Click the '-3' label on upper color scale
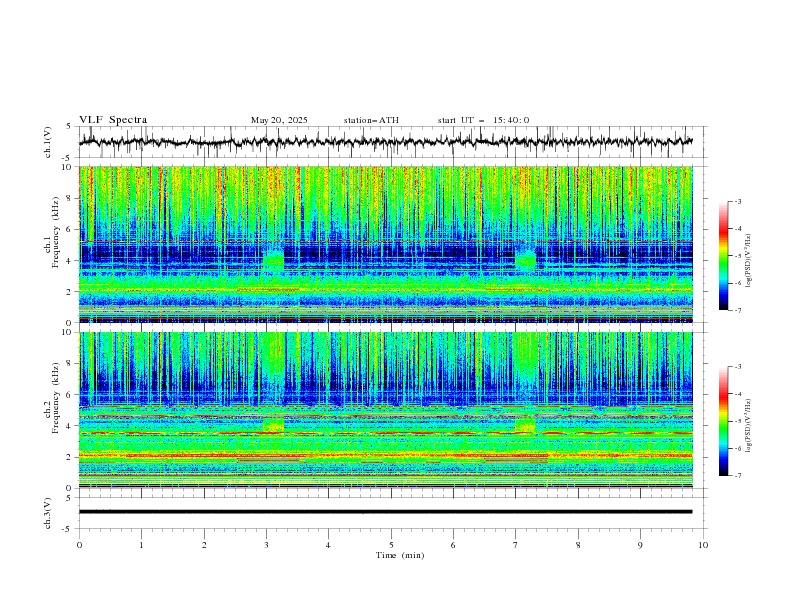This screenshot has height=612, width=792. click(737, 201)
